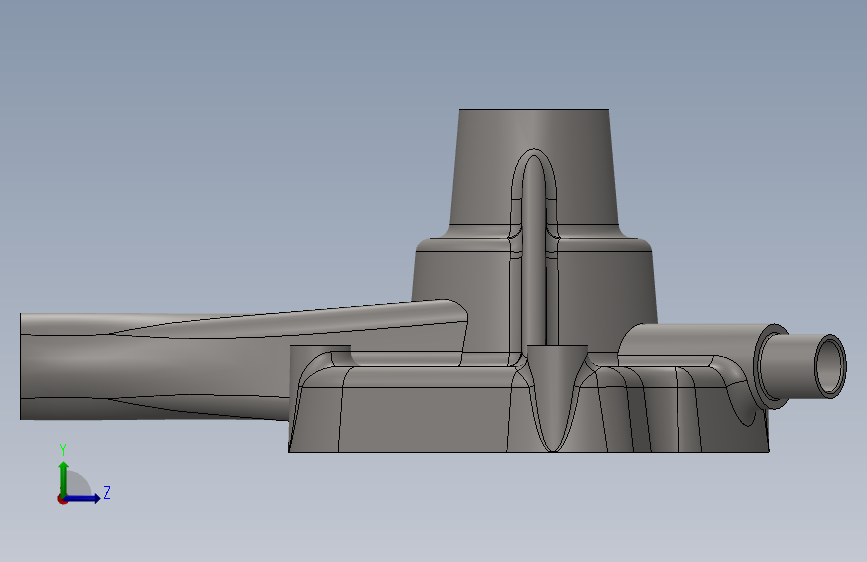
Task: Select the small pipe nozzle opening on right
Action: pyautogui.click(x=831, y=366)
